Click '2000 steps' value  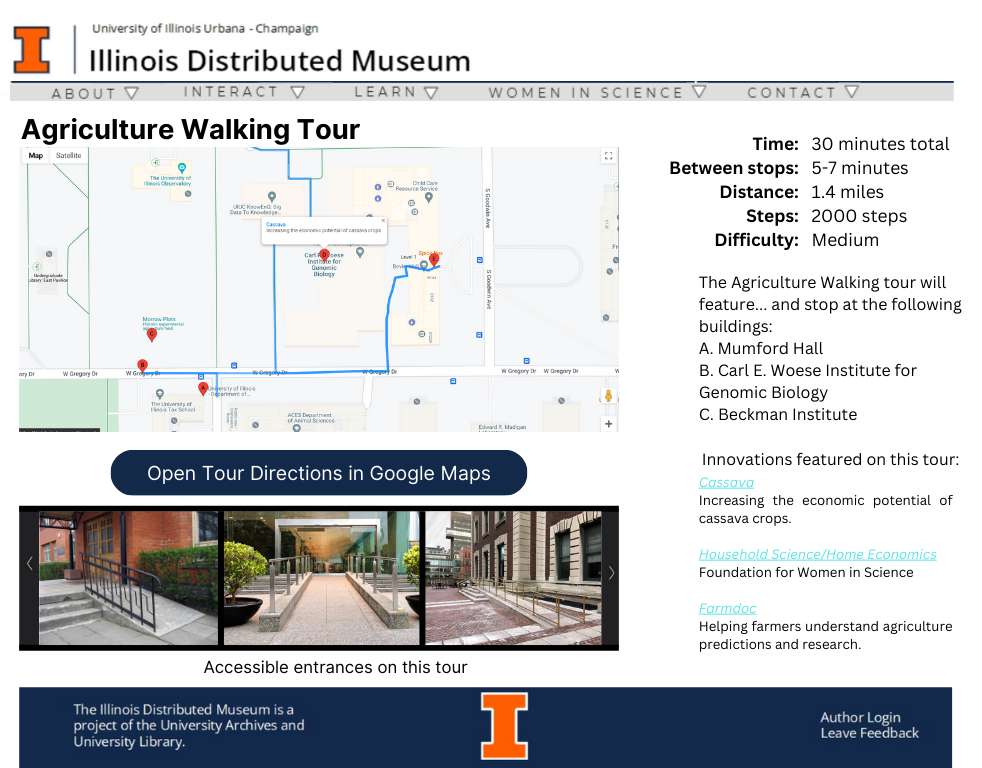click(859, 216)
